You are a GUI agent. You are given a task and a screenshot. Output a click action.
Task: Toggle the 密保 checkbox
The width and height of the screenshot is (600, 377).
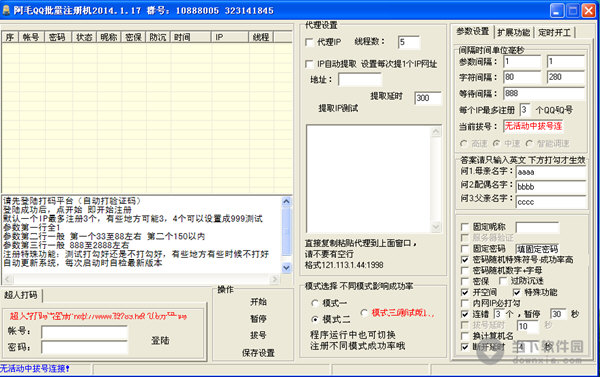(465, 281)
